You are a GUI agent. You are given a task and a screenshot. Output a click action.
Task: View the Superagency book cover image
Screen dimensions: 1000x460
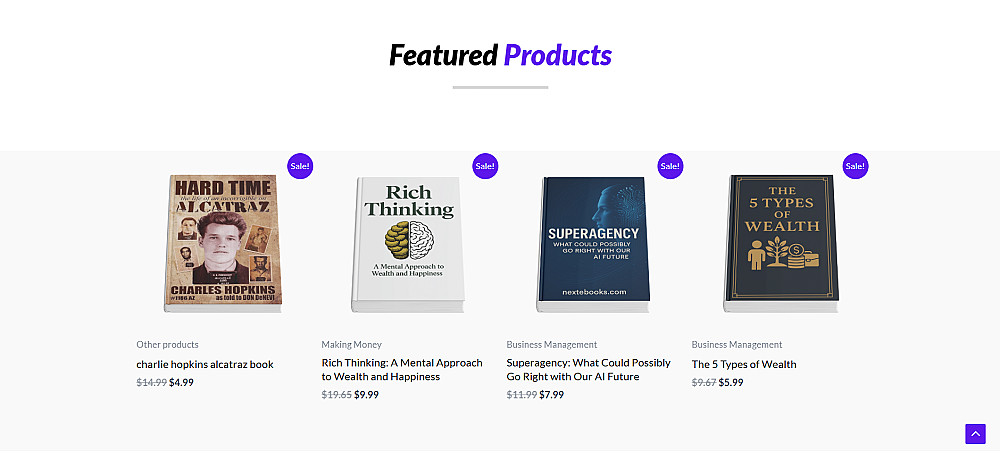tap(592, 243)
